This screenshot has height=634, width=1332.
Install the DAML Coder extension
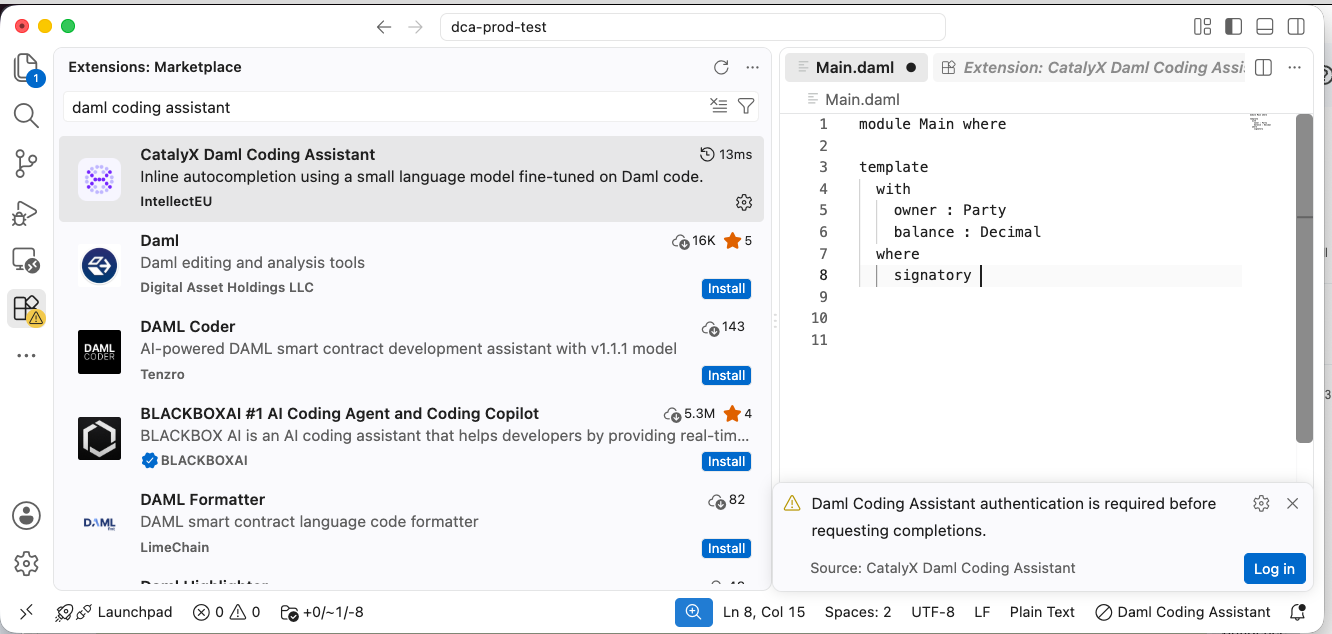[726, 376]
